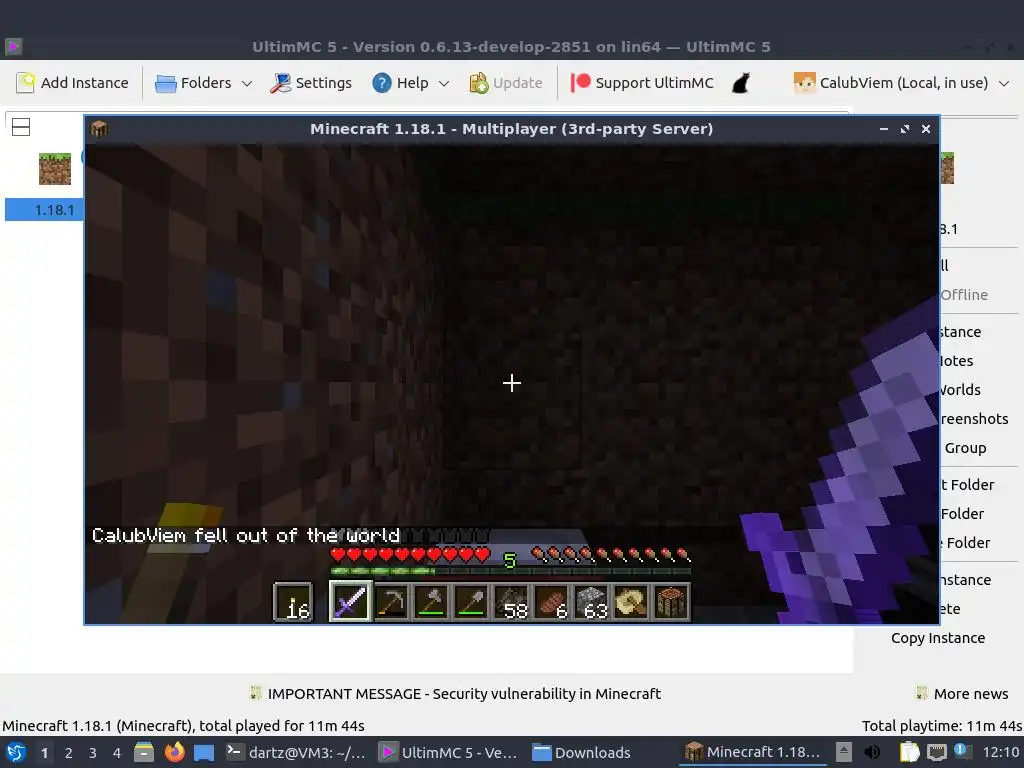Click the green experience bar
Image resolution: width=1024 pixels, height=768 pixels.
pos(511,571)
